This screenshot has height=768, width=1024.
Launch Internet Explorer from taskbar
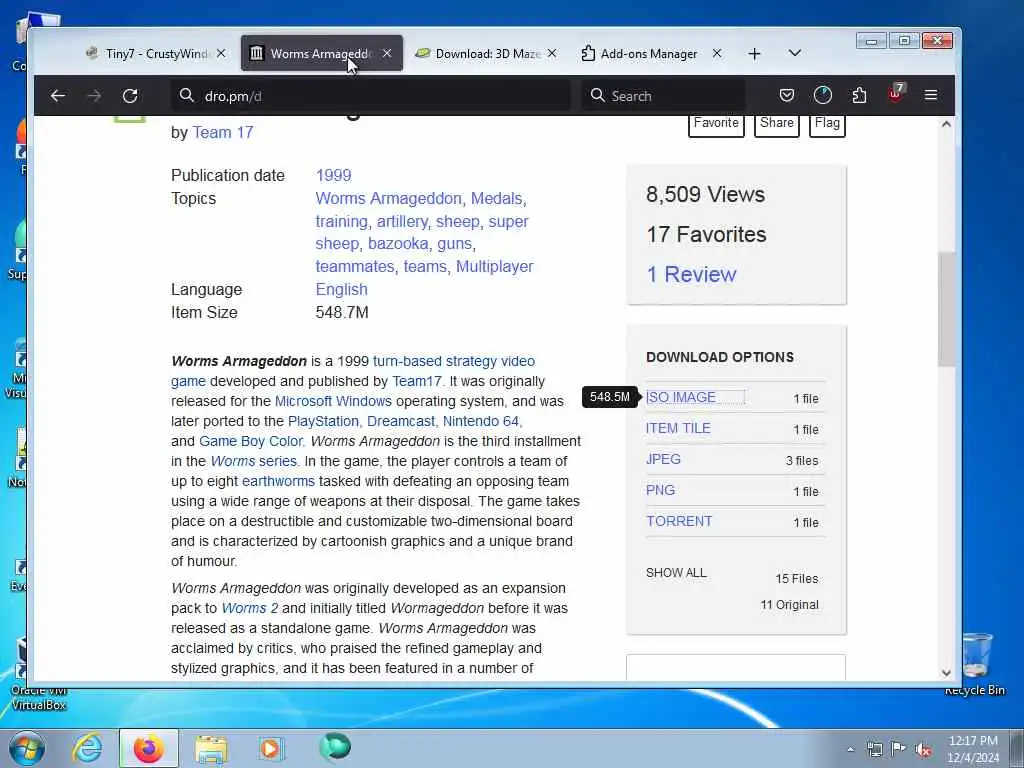(x=87, y=748)
